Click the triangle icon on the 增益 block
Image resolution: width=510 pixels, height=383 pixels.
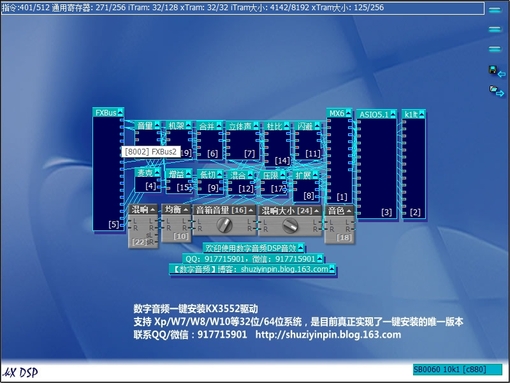188,174
